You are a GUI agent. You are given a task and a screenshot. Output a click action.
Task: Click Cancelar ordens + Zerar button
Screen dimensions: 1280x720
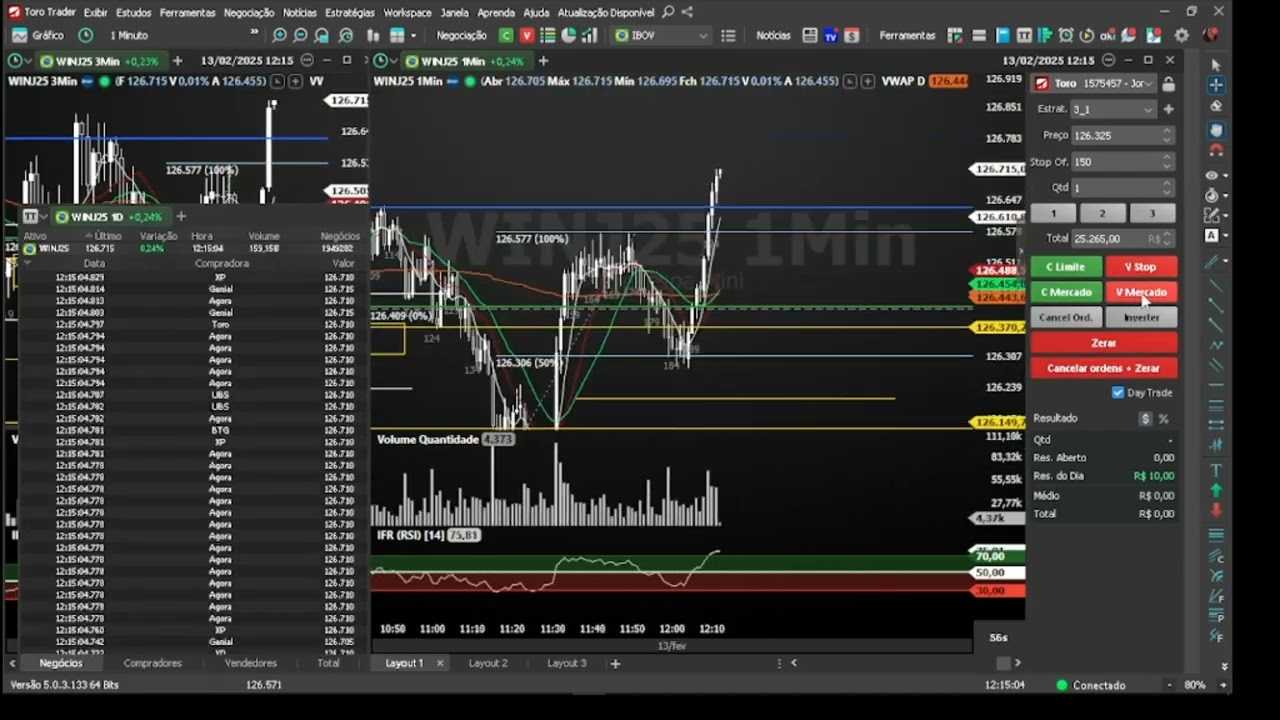pos(1104,368)
